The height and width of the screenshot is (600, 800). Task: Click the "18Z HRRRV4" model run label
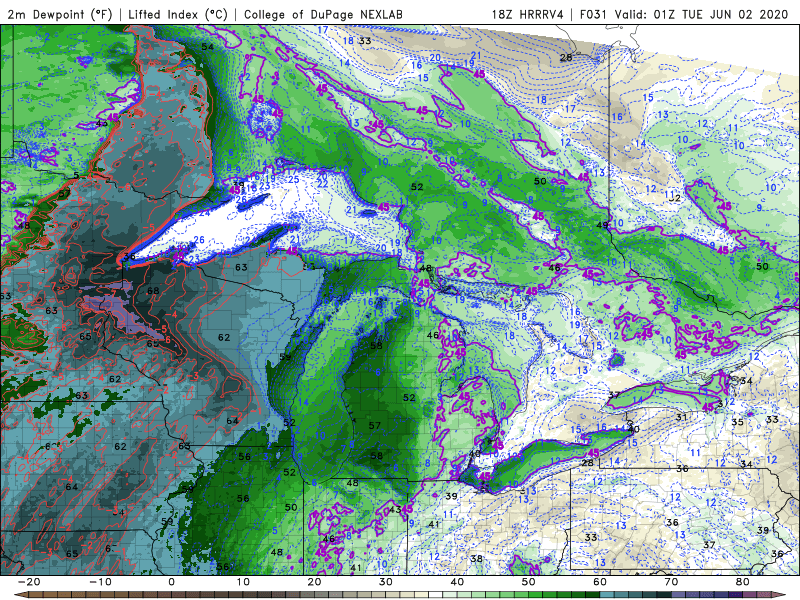coord(527,14)
